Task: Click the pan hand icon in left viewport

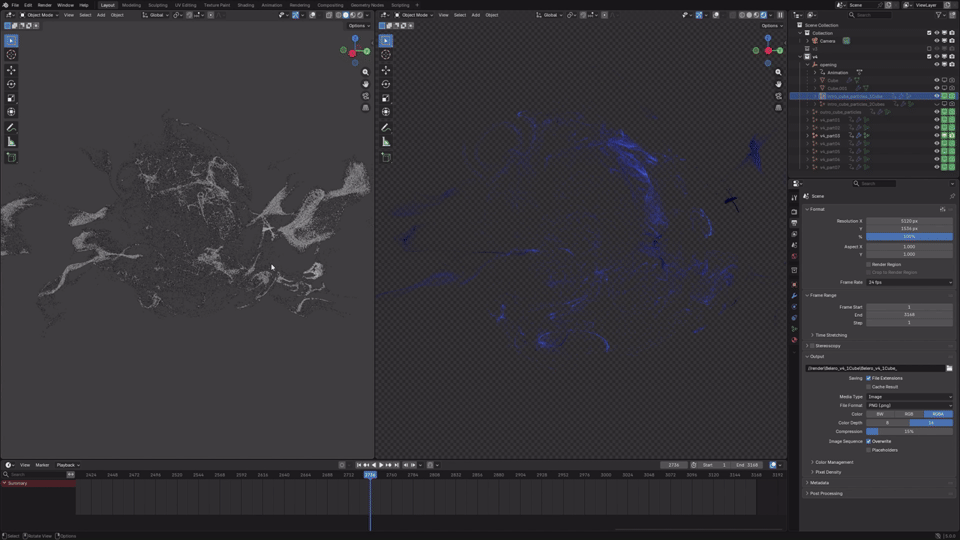Action: coord(366,84)
